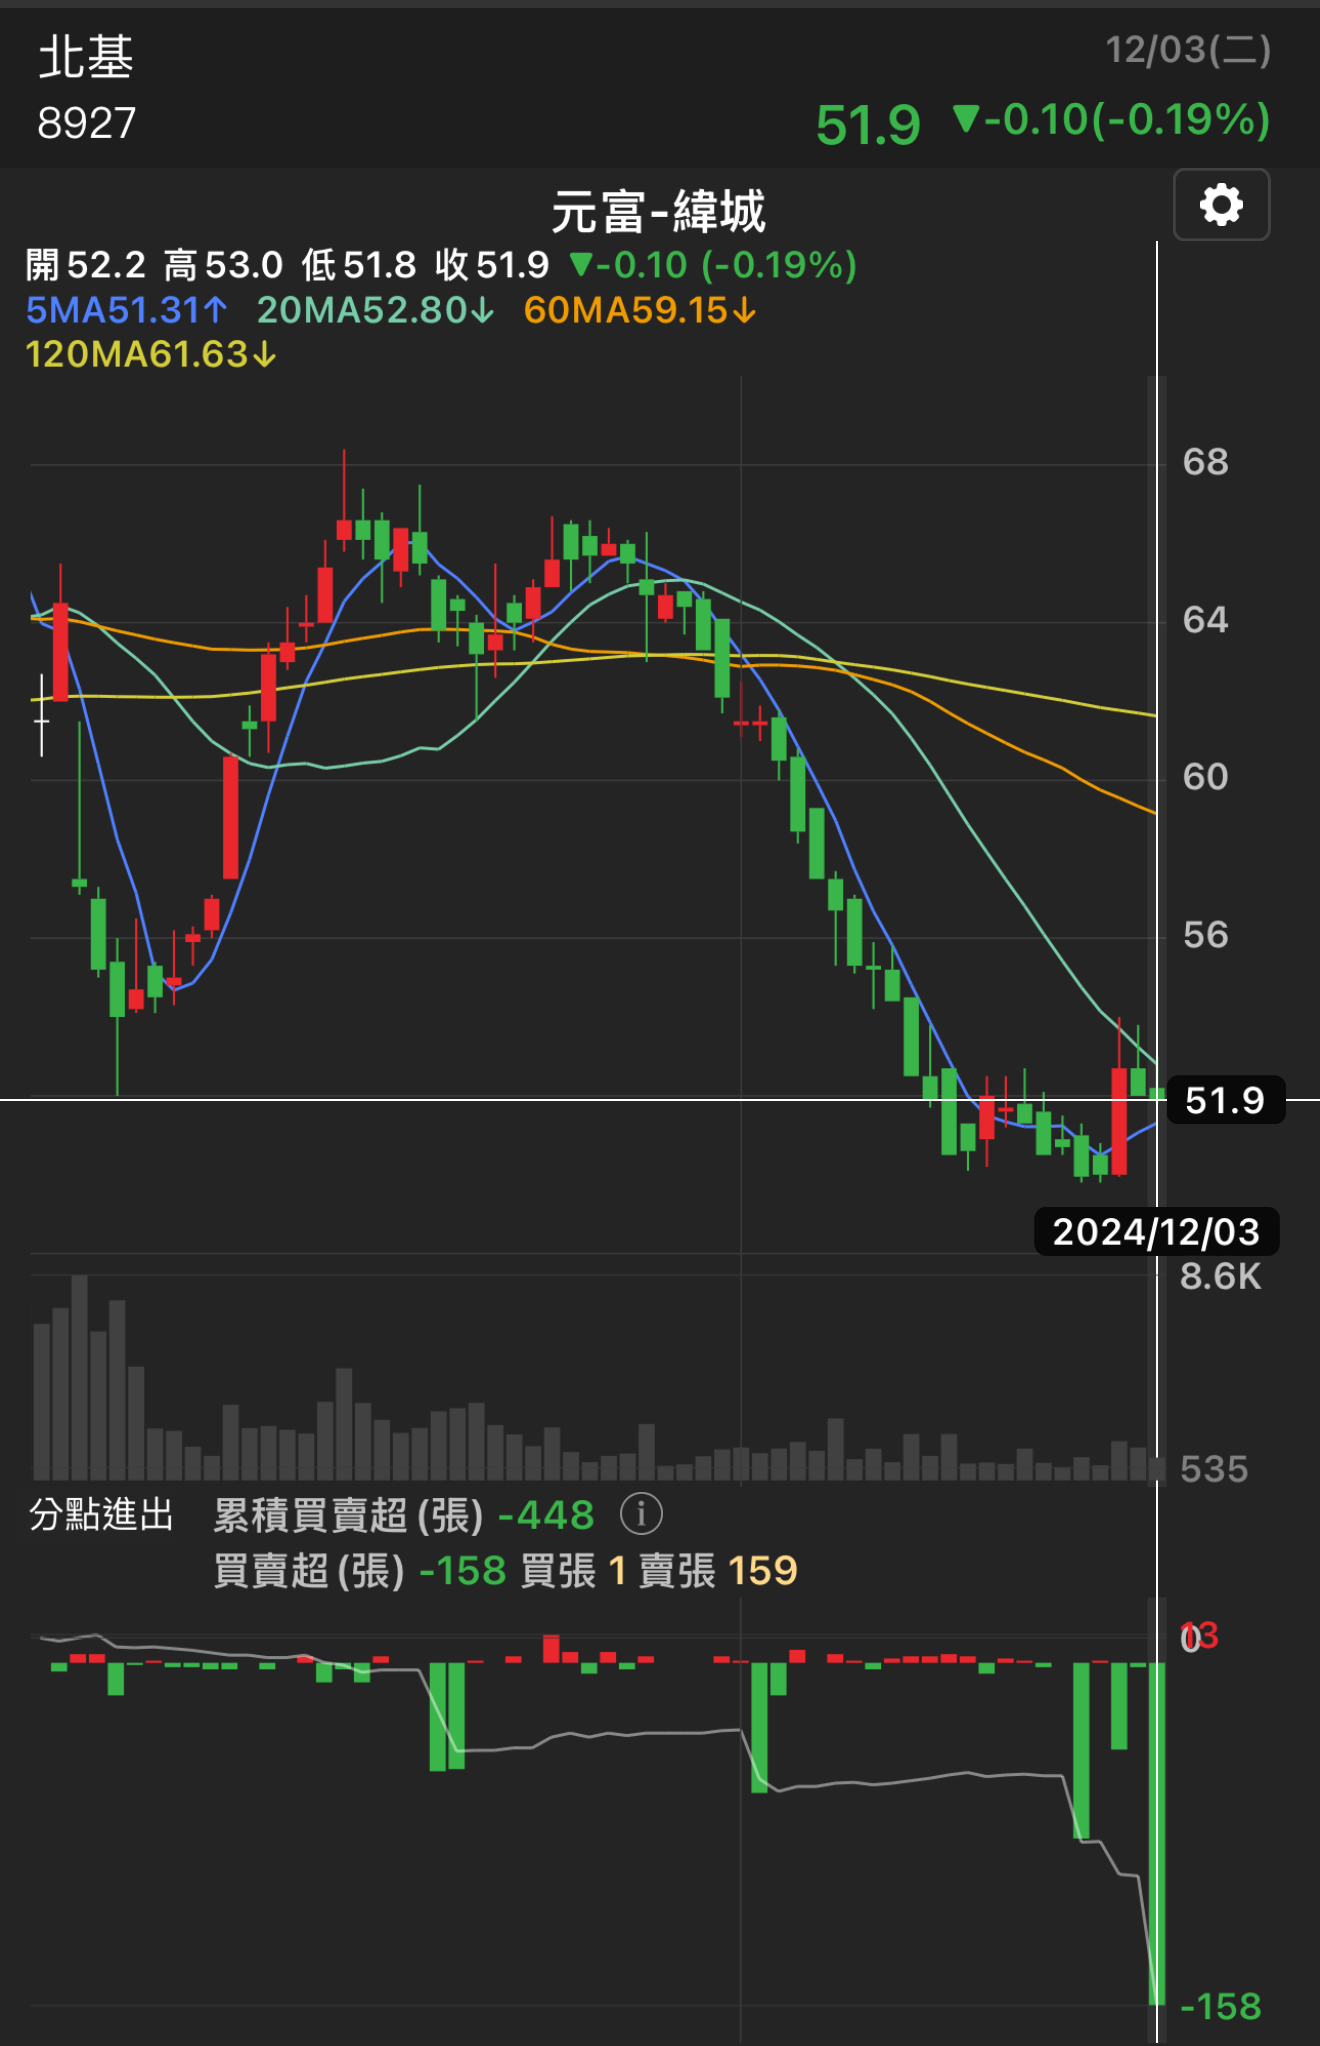
Task: Tap the 20MA52.80 moving average label
Action: point(376,310)
